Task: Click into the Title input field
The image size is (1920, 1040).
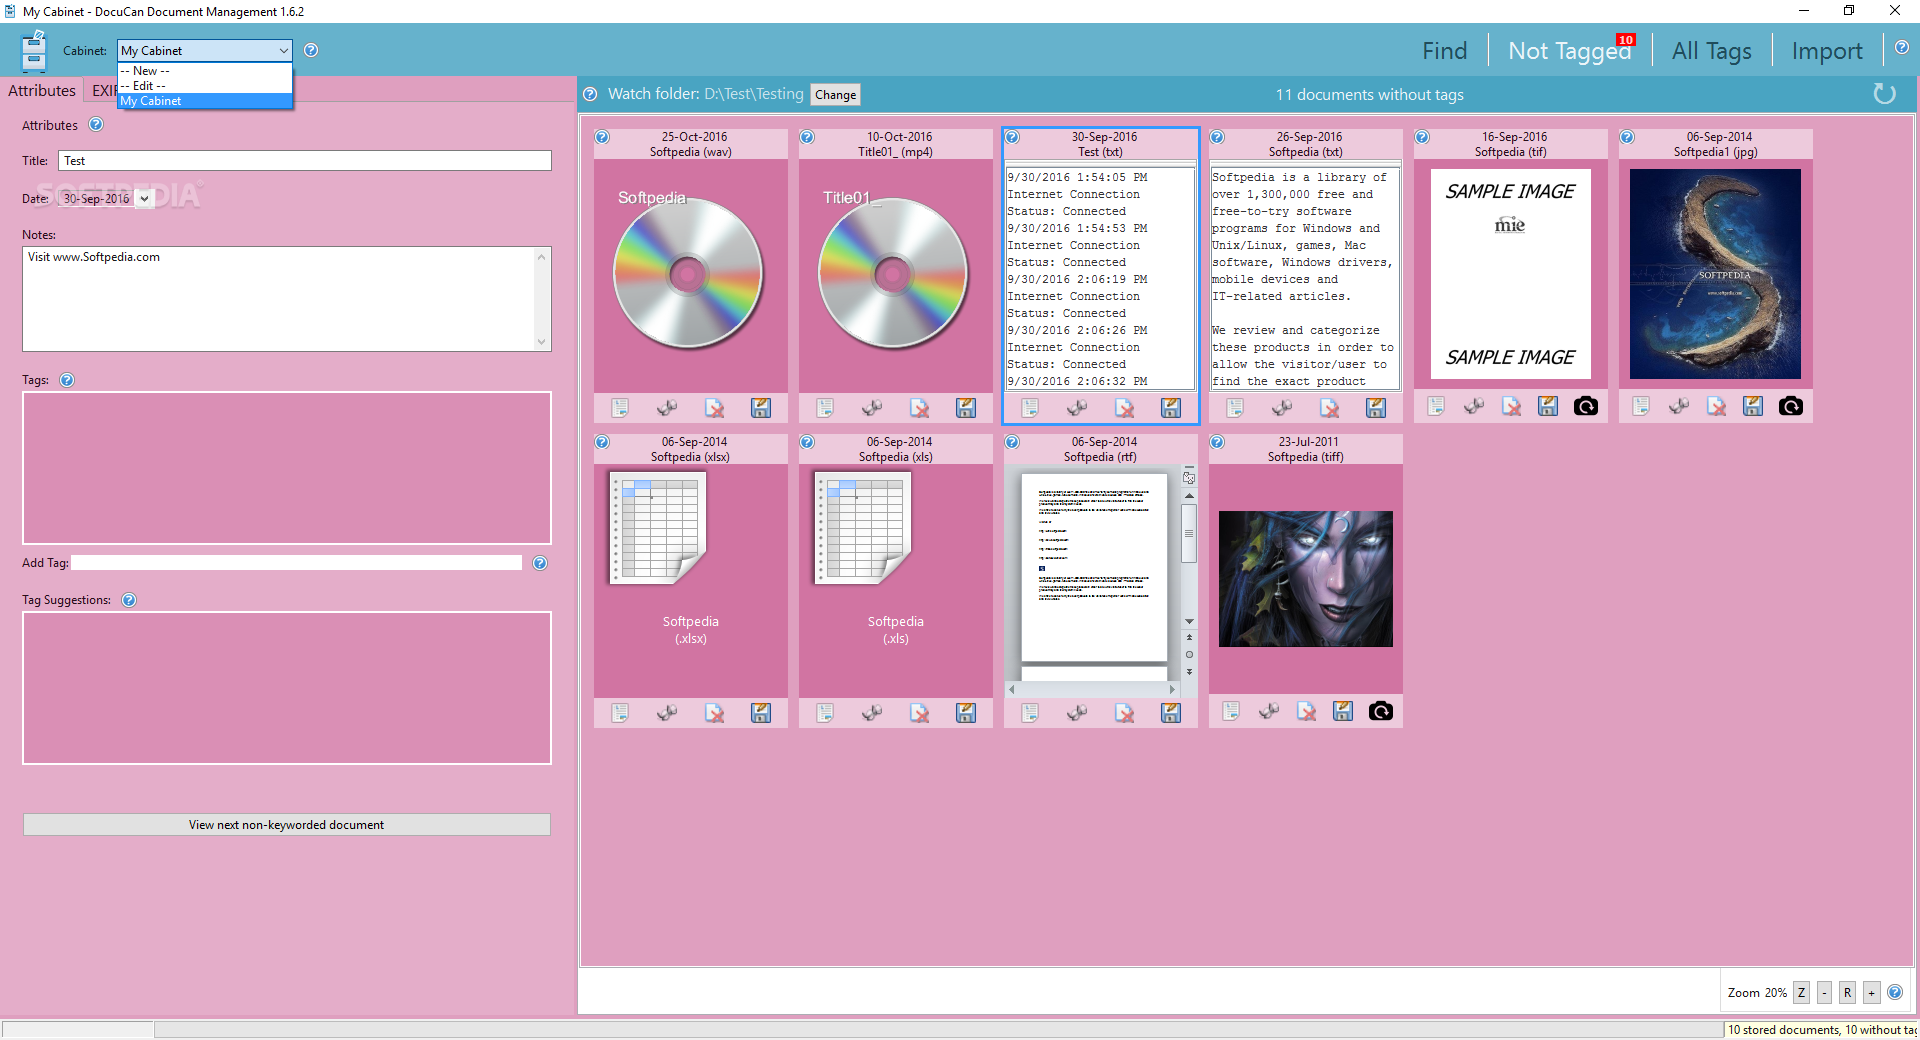Action: click(305, 160)
